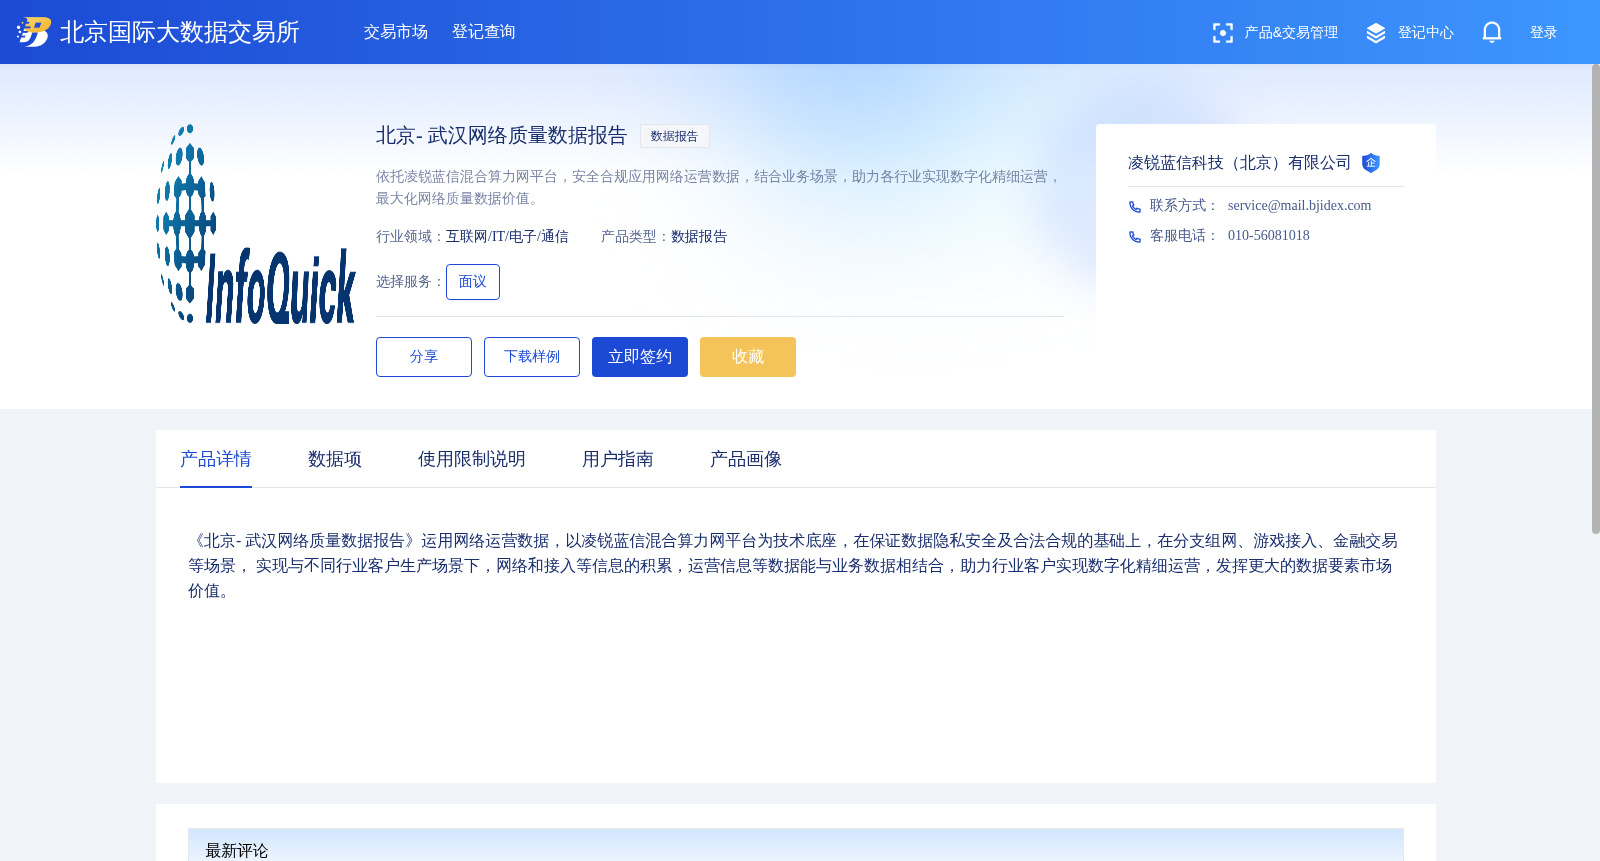Click the phone icon beside 客服电话
This screenshot has height=861, width=1600.
tap(1135, 237)
